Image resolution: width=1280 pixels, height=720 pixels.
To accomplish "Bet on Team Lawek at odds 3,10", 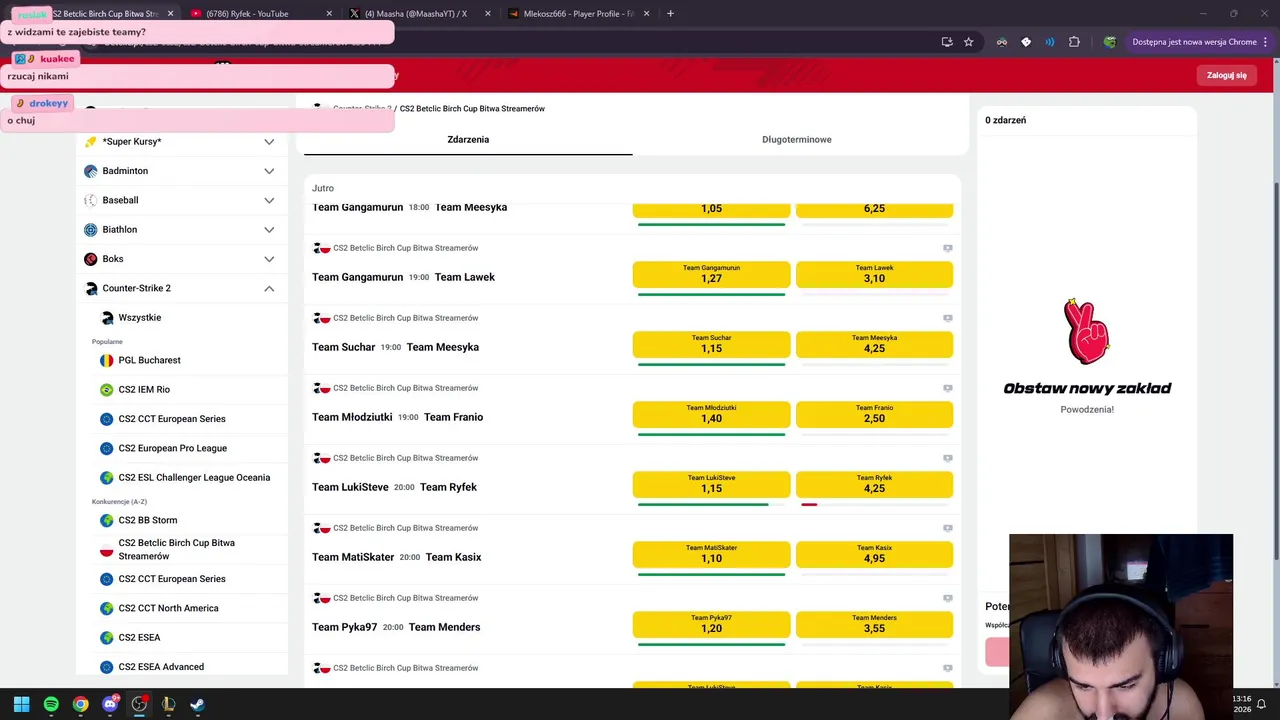I will [875, 274].
